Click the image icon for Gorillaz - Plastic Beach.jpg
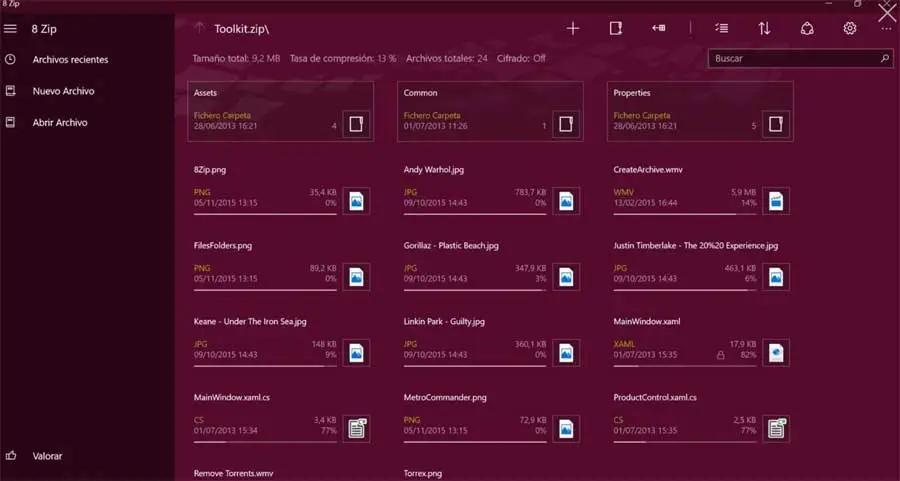Screen dimensions: 900x481 [x=566, y=277]
